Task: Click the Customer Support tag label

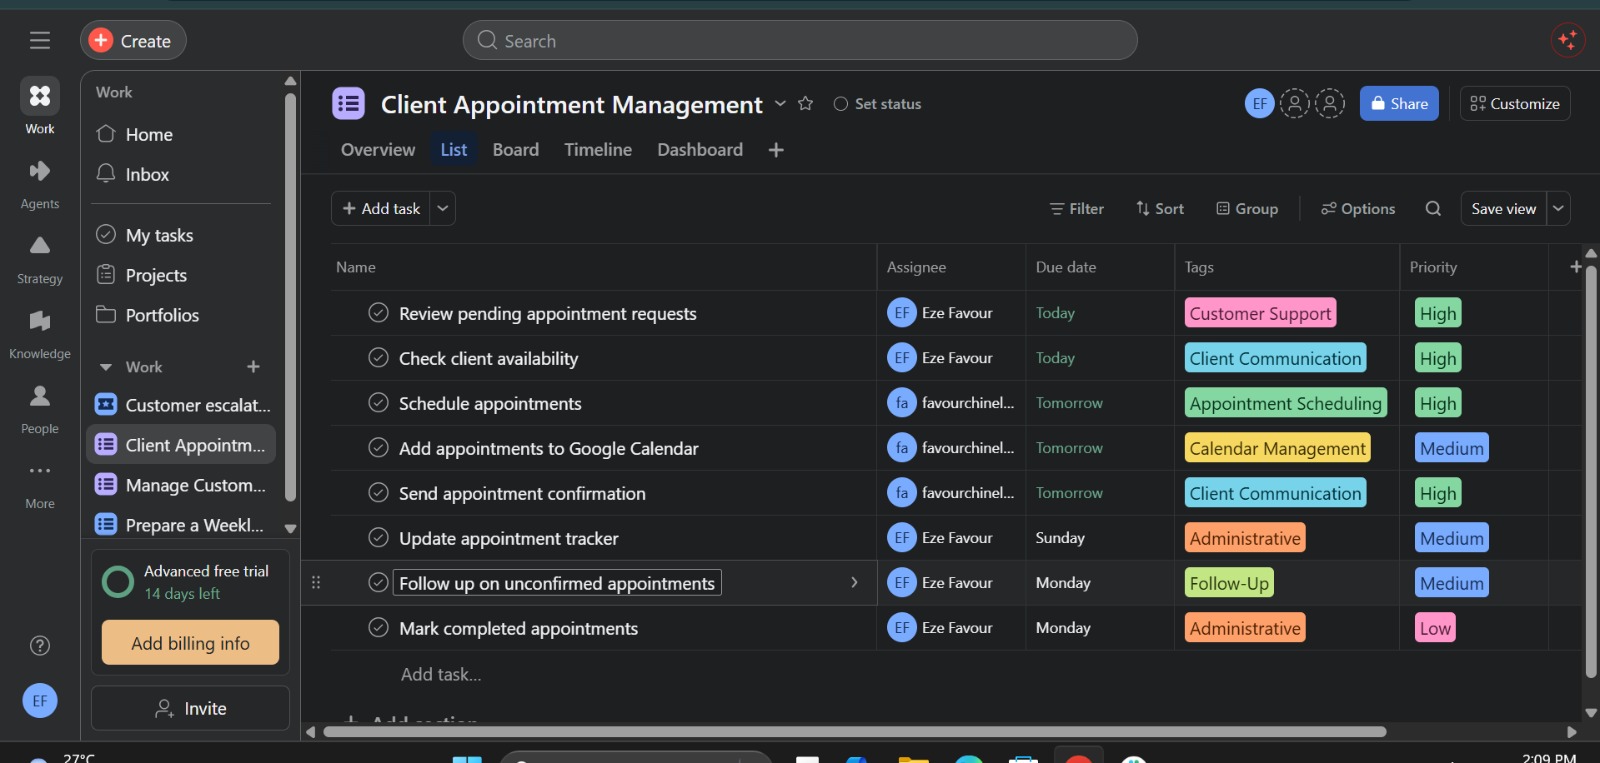Action: coord(1260,313)
